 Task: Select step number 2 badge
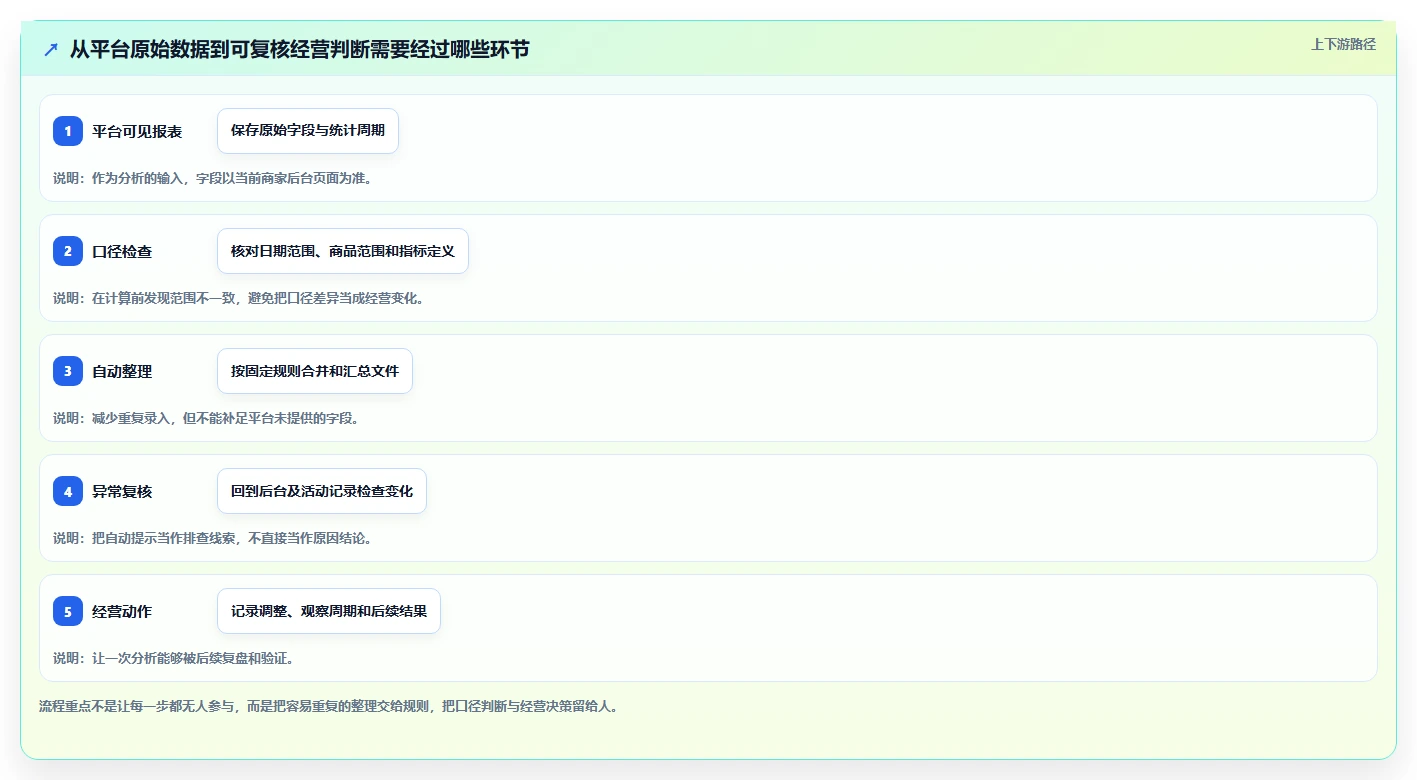[68, 251]
